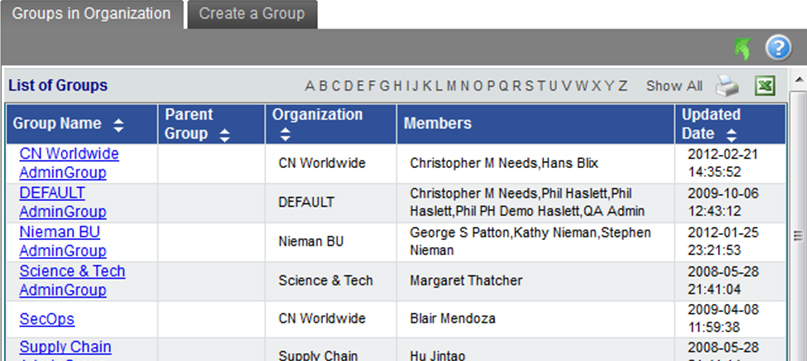The image size is (807, 361).
Task: Open CN Worldwide AdminGroup link
Action: coord(69,163)
